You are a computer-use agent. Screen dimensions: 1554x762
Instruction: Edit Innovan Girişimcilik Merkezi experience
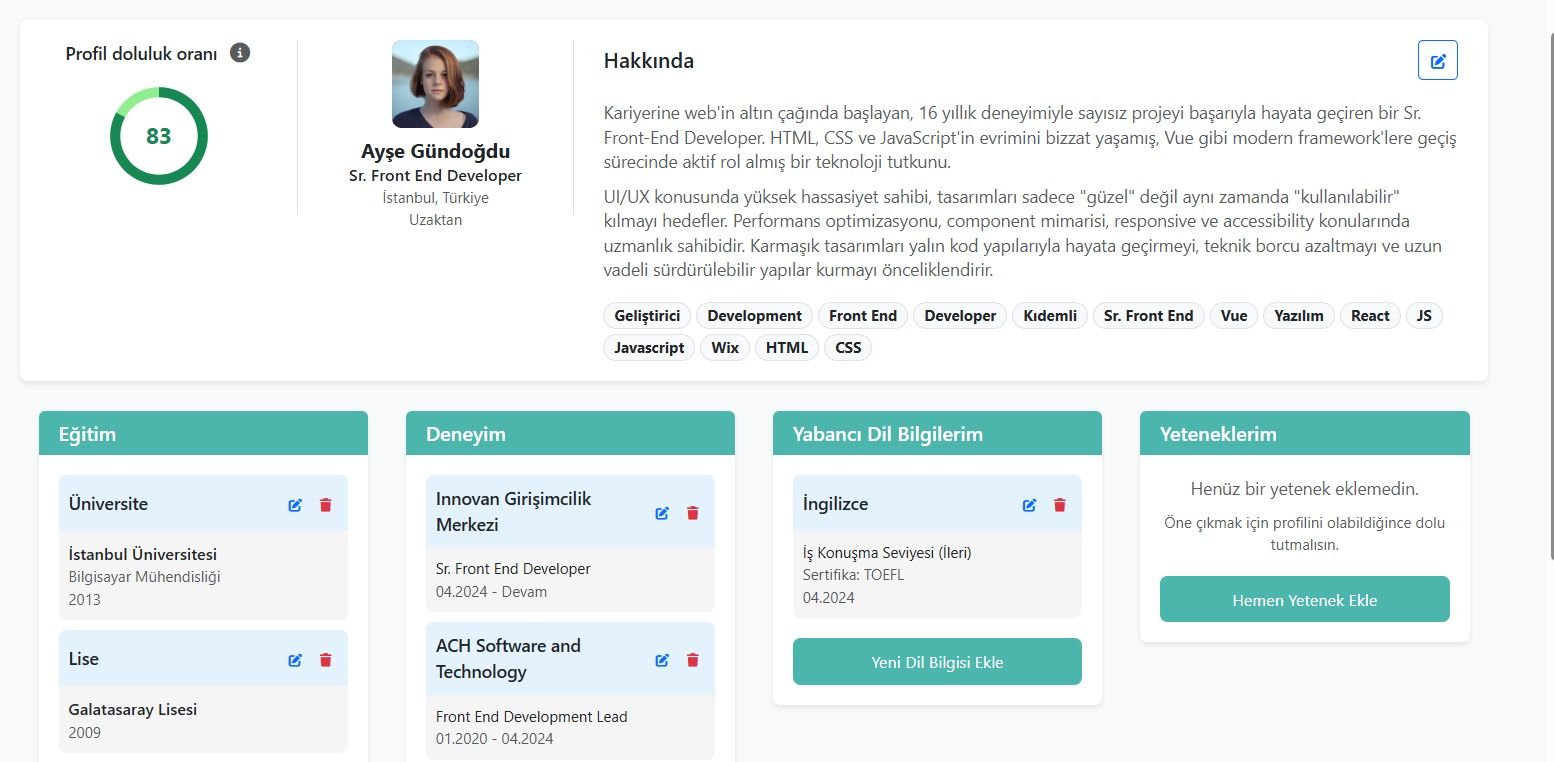pyautogui.click(x=662, y=513)
